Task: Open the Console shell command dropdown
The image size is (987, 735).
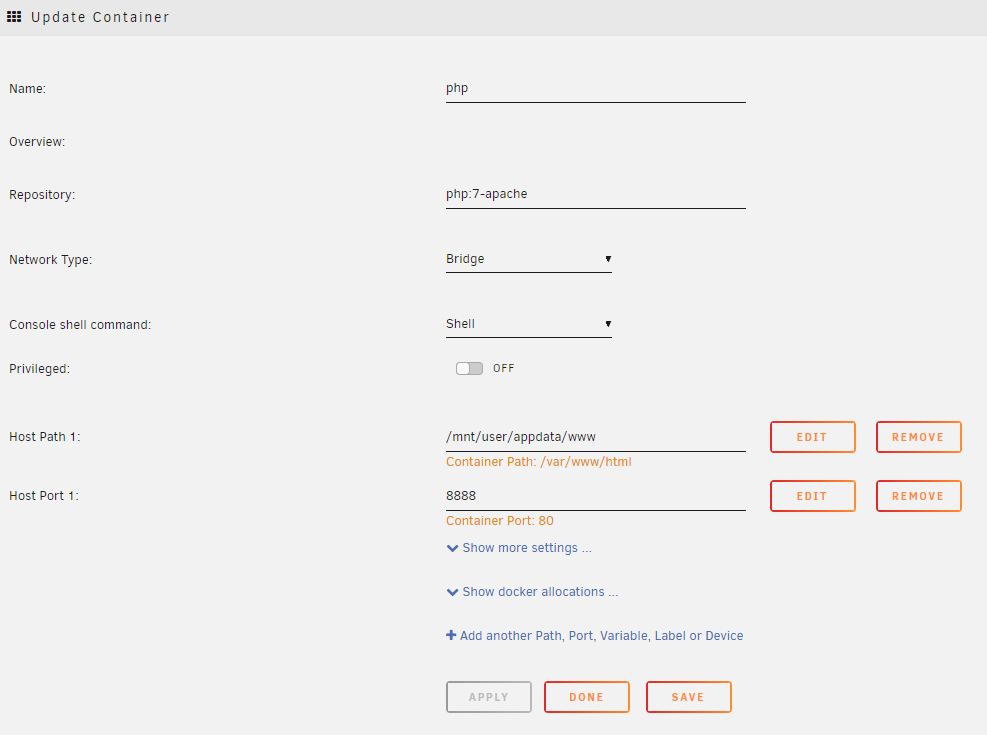Action: [x=529, y=324]
